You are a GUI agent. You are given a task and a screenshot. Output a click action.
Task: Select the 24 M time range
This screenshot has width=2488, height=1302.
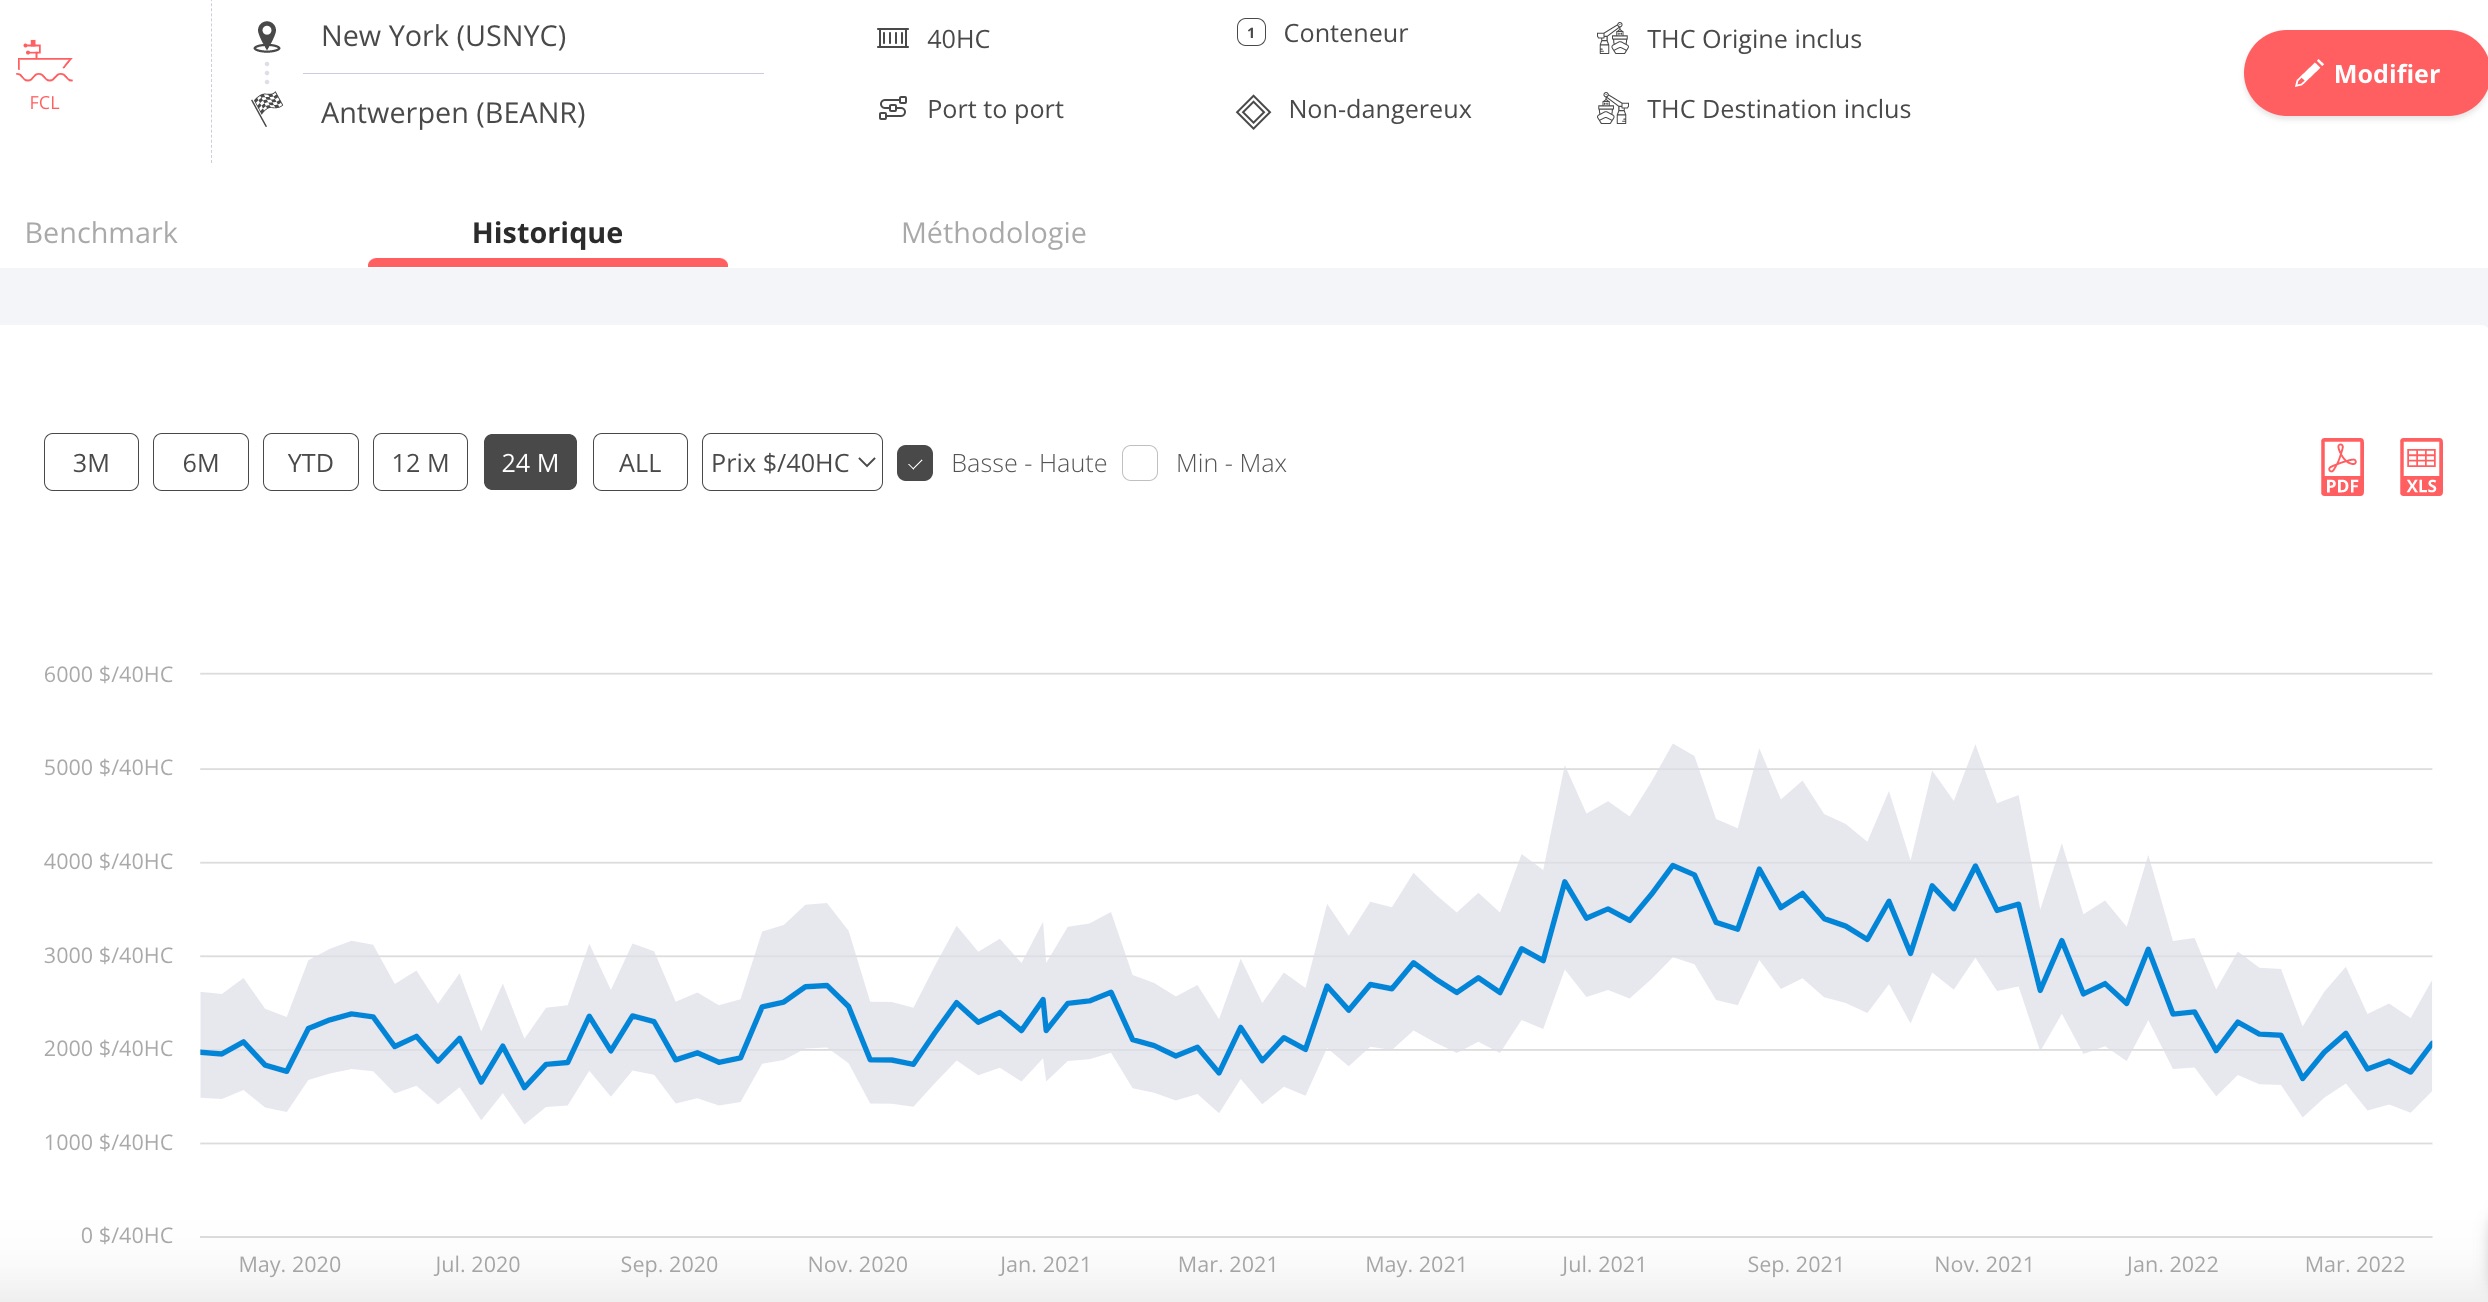pos(530,462)
